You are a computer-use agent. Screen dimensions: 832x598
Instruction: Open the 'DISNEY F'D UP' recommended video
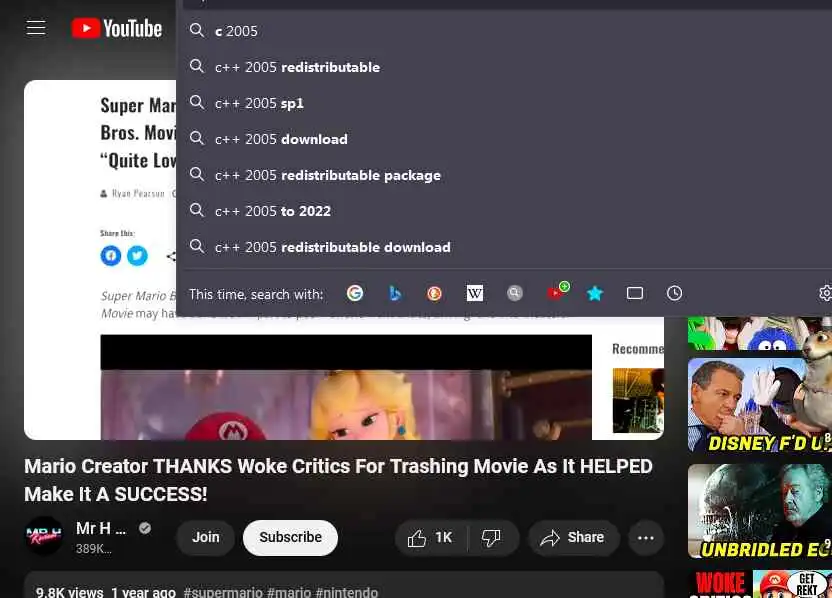(x=760, y=405)
